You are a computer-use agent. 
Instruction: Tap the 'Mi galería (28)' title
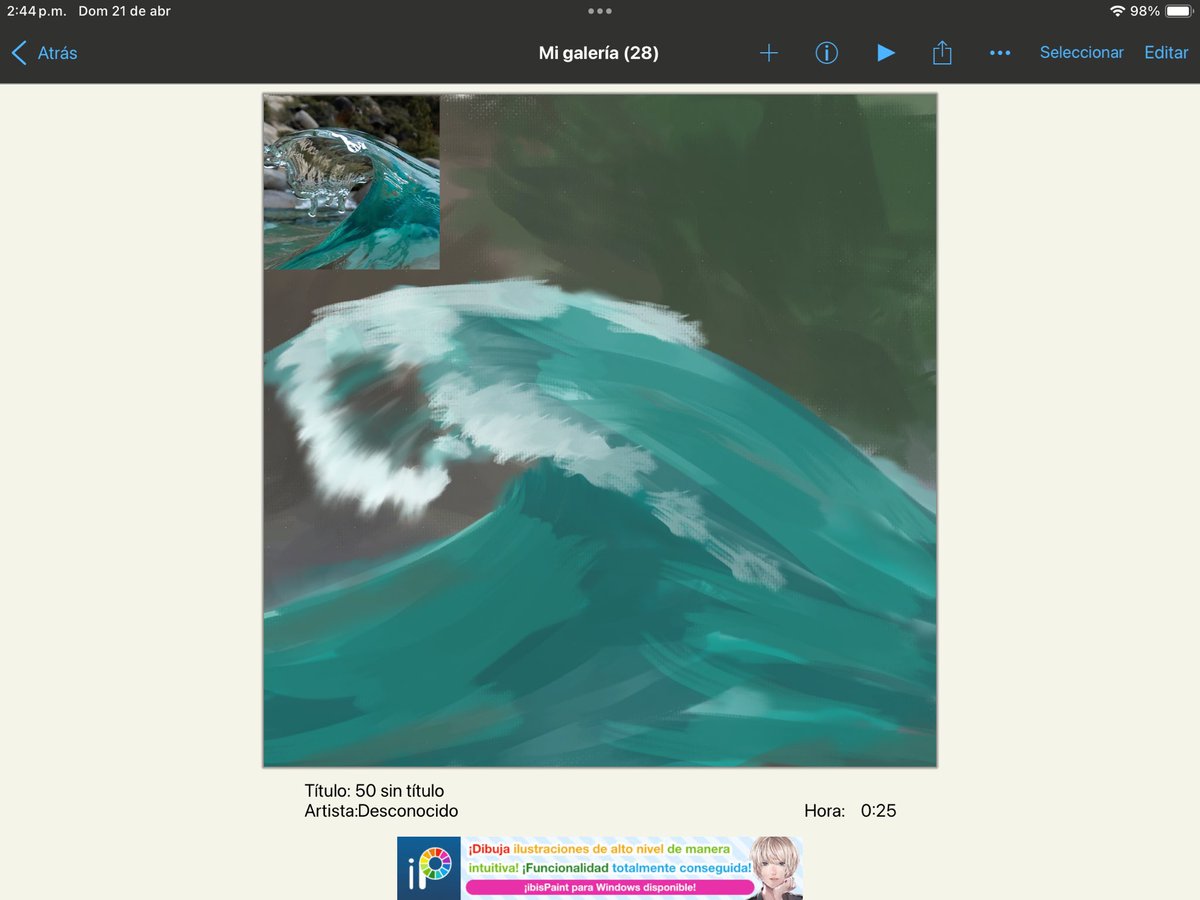(599, 53)
